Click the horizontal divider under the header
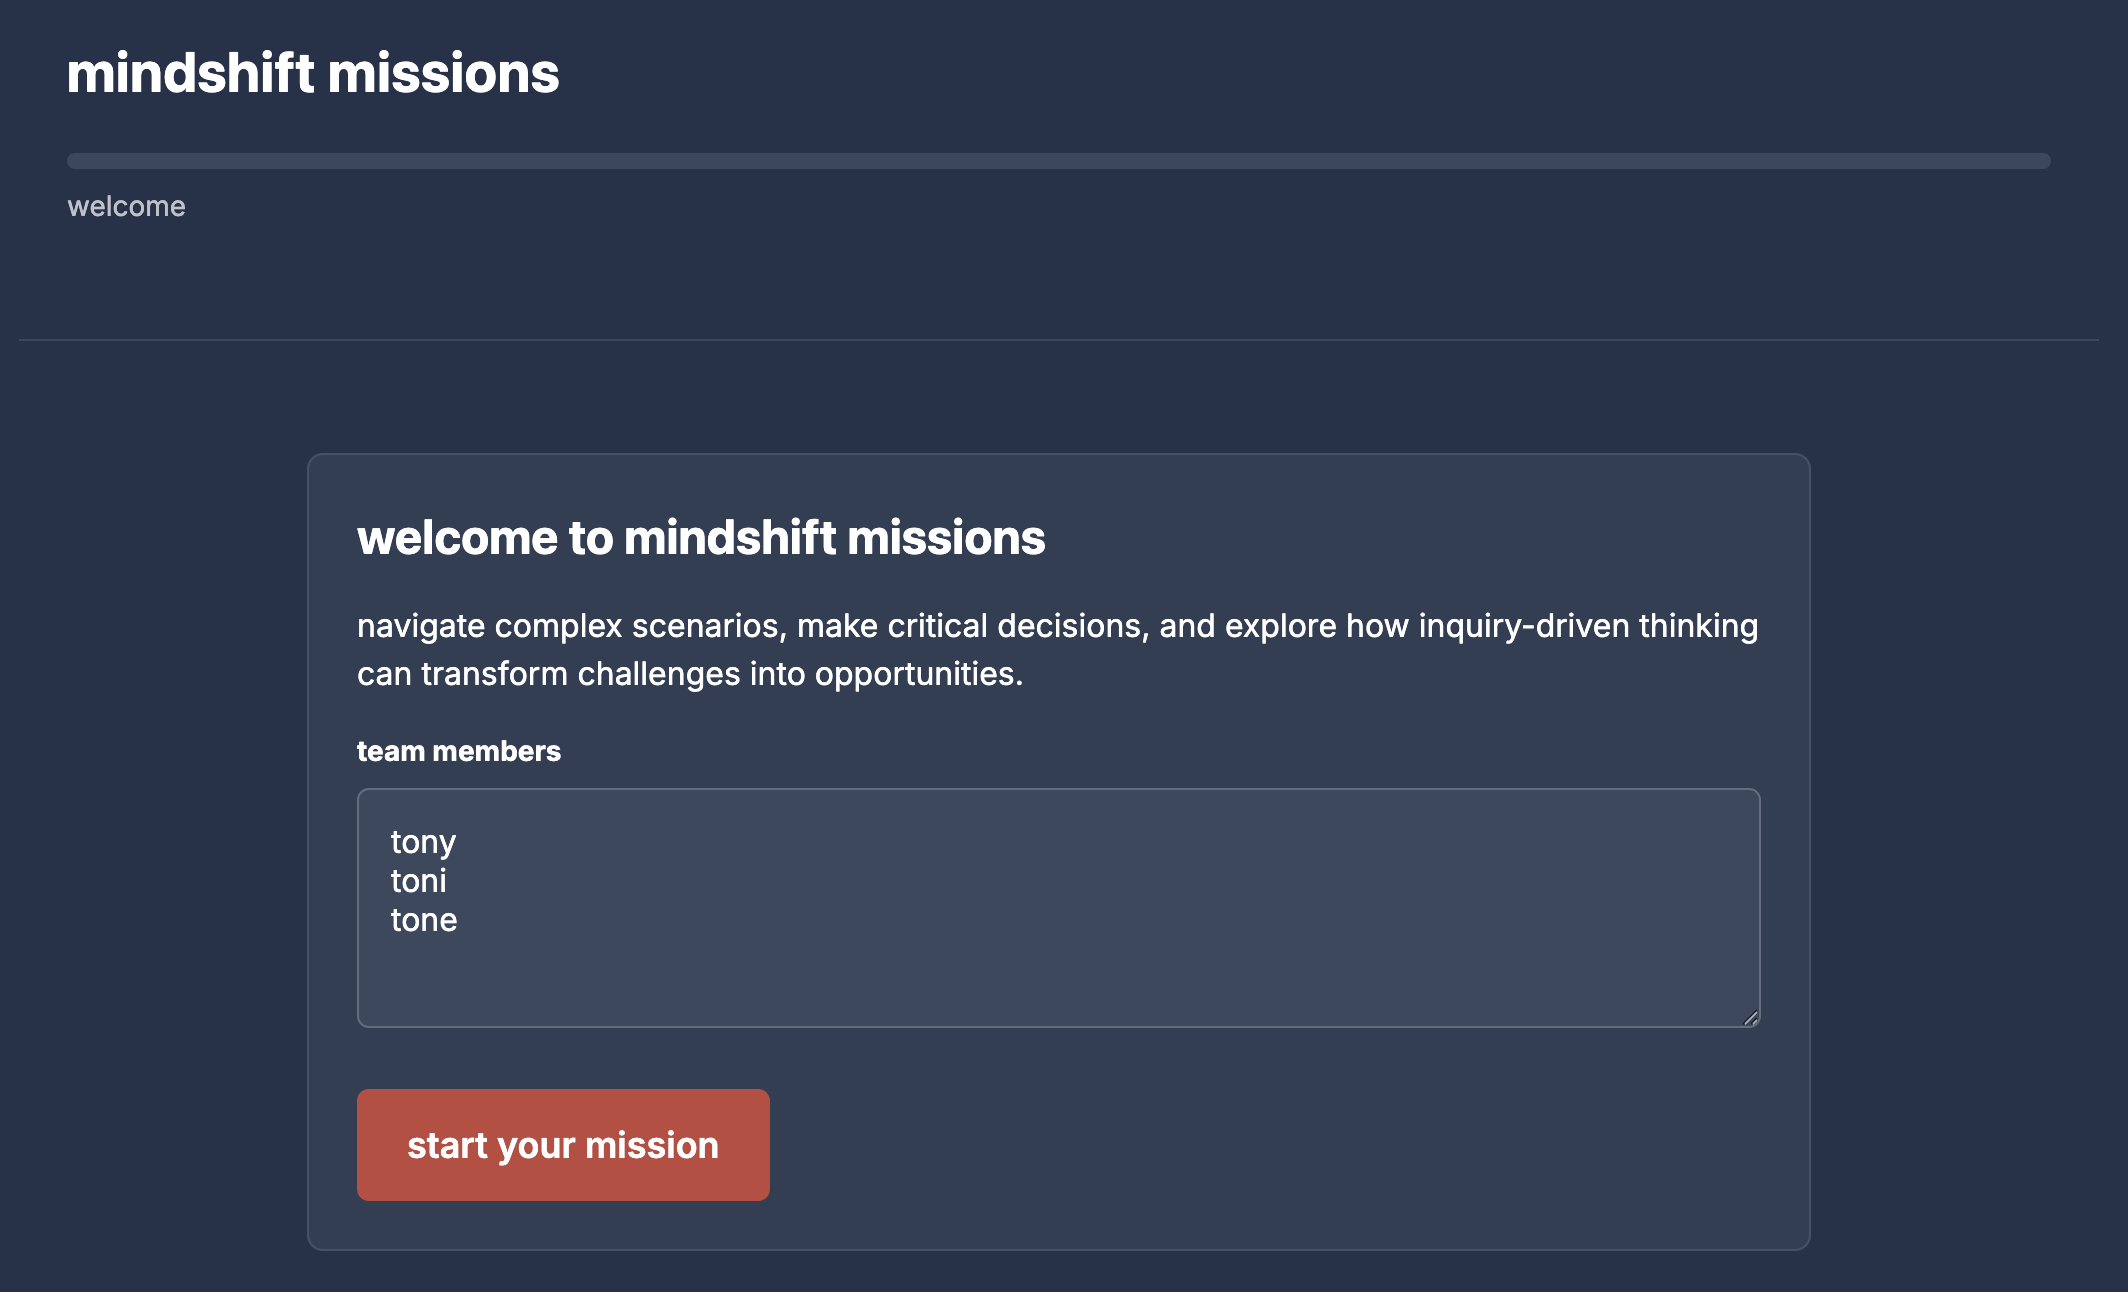 click(1058, 340)
